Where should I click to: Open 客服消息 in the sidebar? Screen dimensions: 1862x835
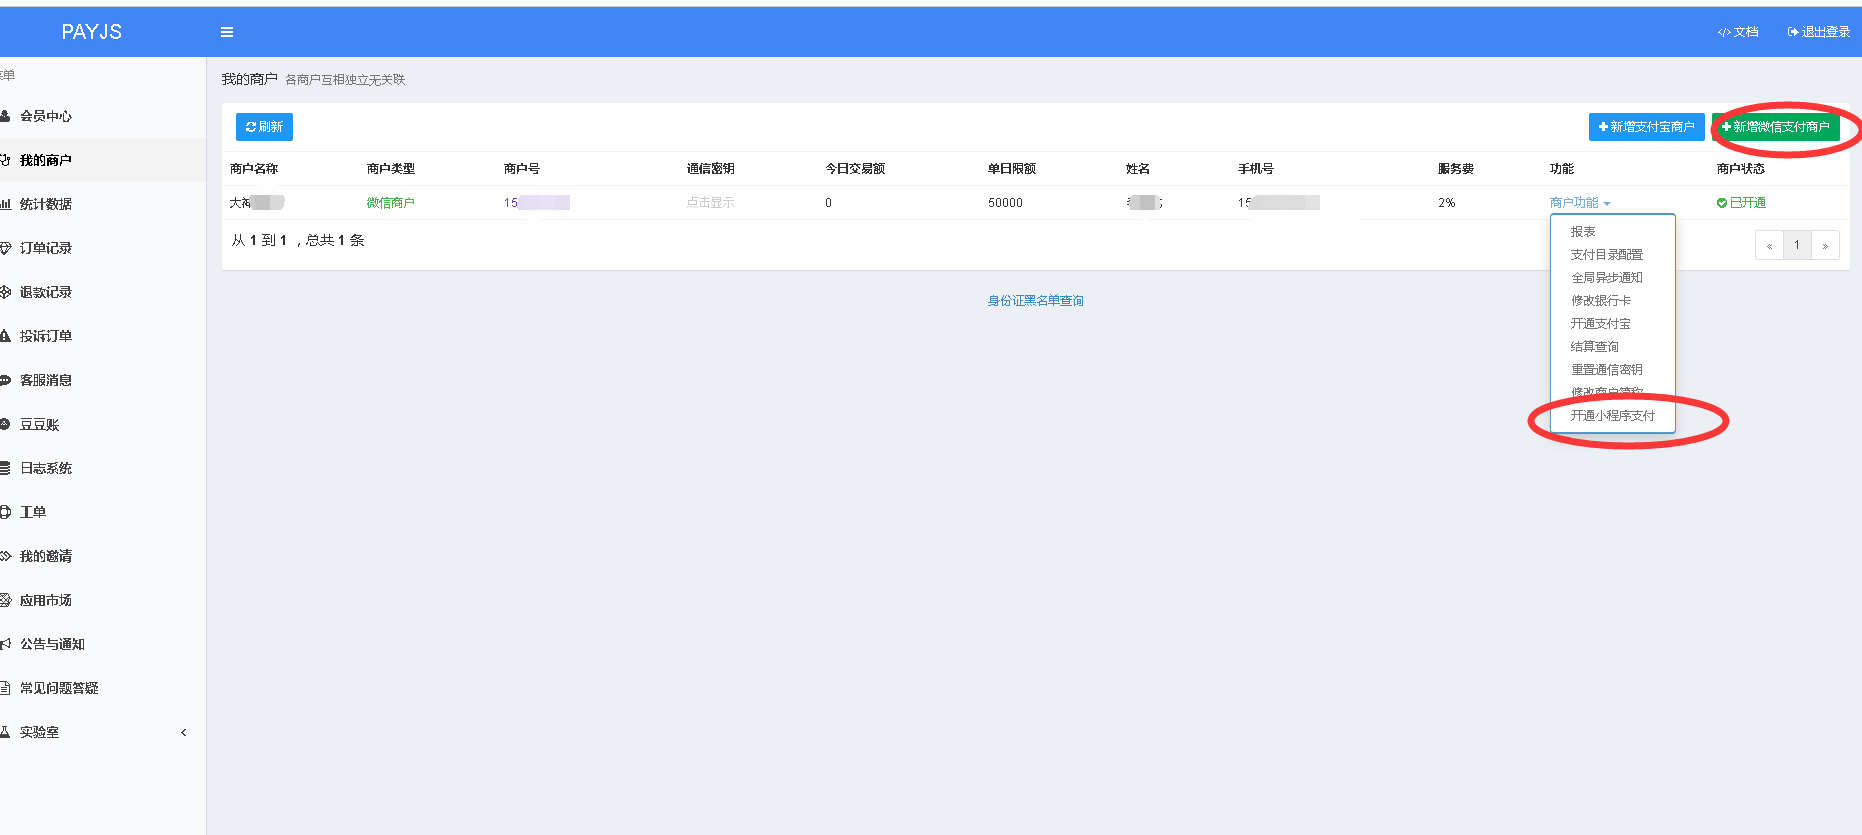(x=103, y=380)
